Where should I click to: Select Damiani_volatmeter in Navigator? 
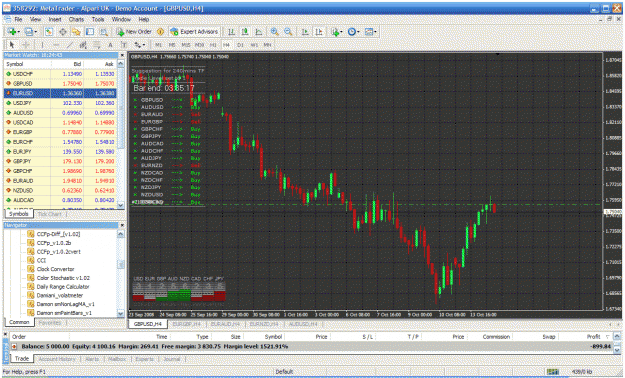coord(60,295)
